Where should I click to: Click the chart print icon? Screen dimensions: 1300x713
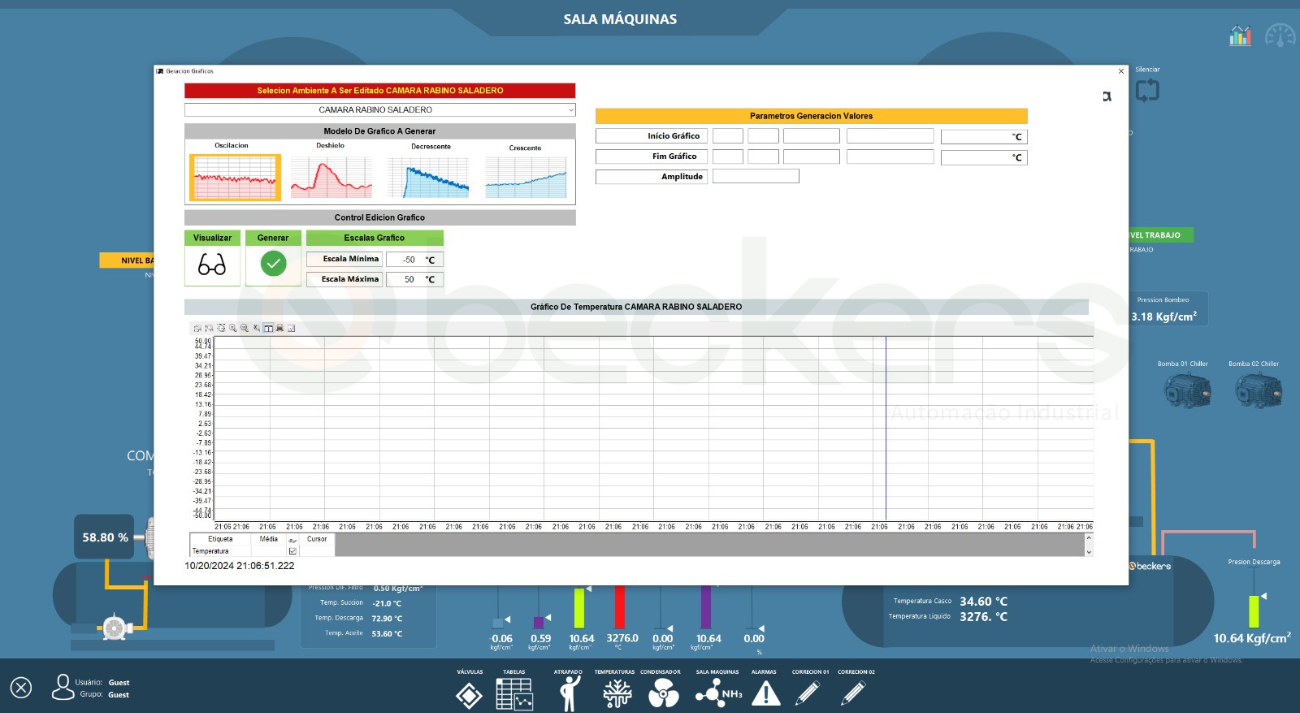280,328
